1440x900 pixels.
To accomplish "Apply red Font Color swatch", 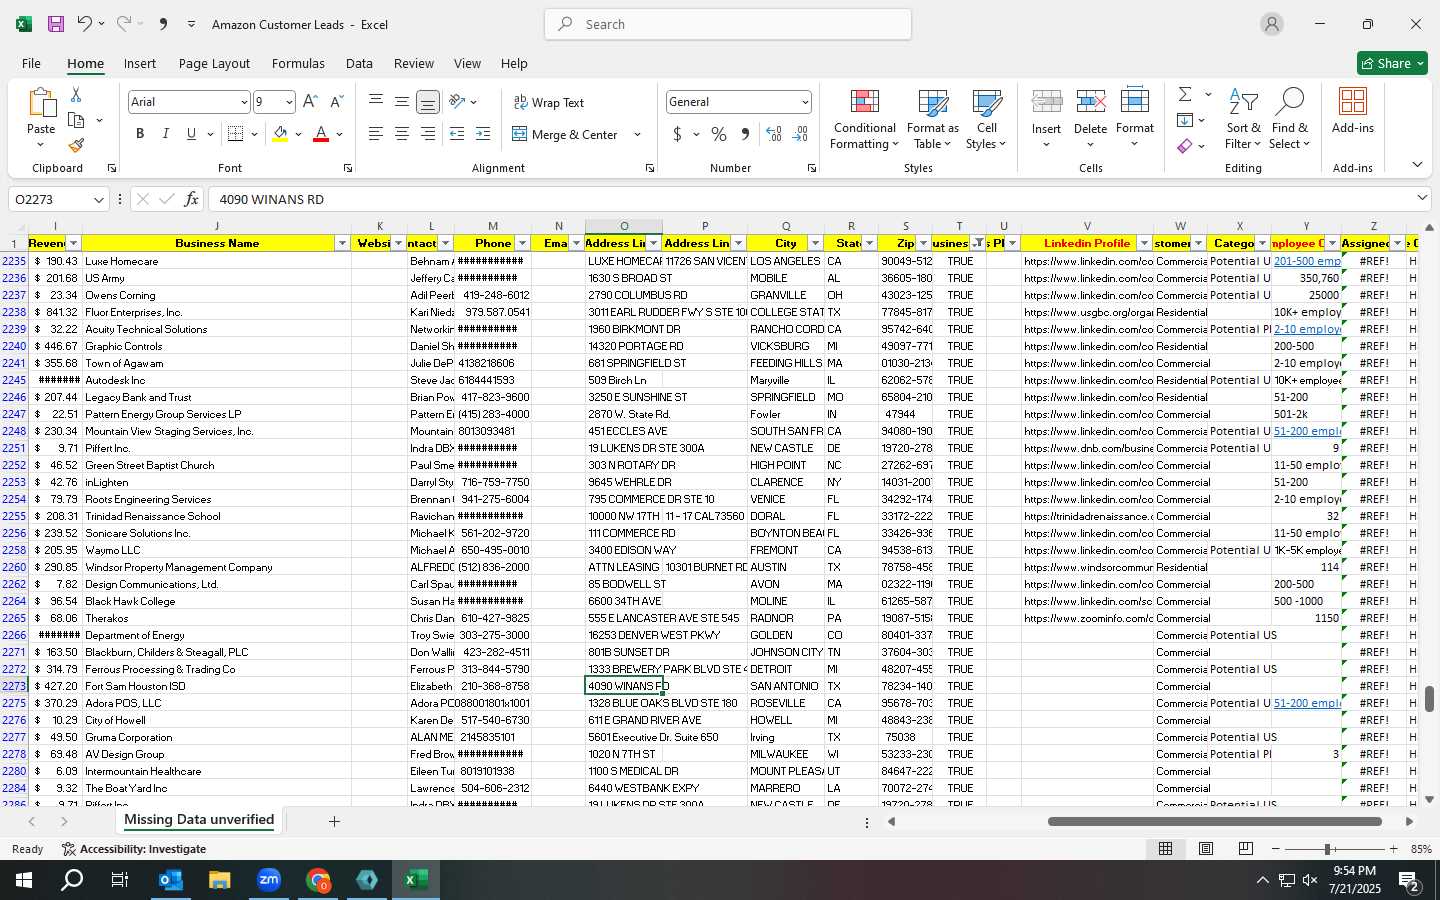I will tap(321, 134).
